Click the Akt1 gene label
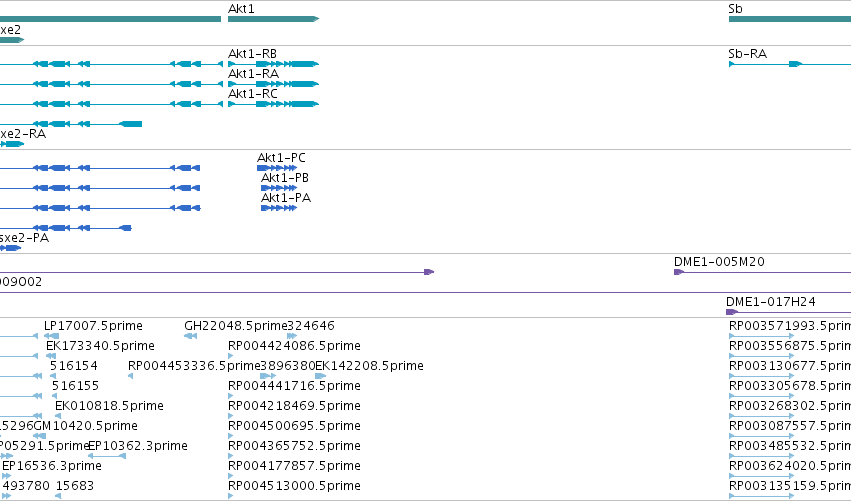This screenshot has height=501, width=851. (241, 9)
